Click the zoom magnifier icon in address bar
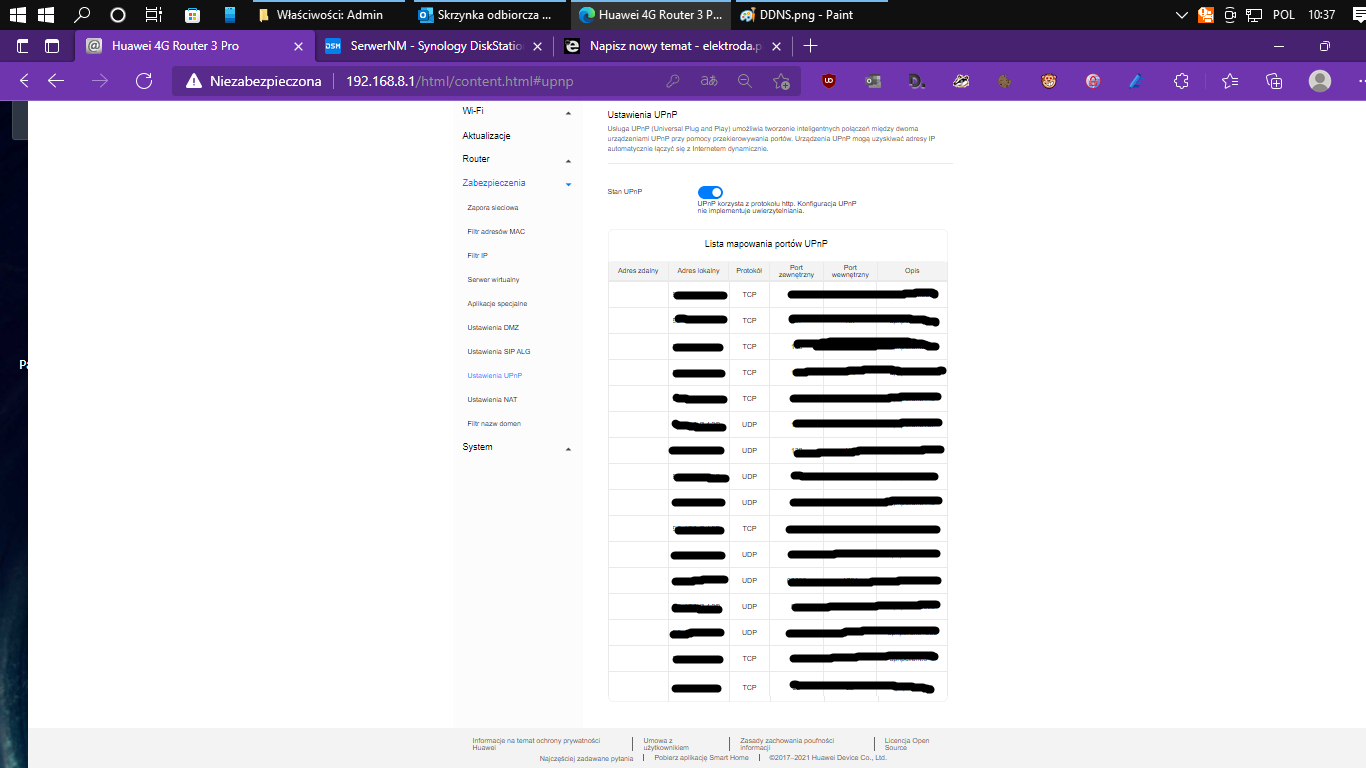Viewport: 1366px width, 768px height. point(745,81)
